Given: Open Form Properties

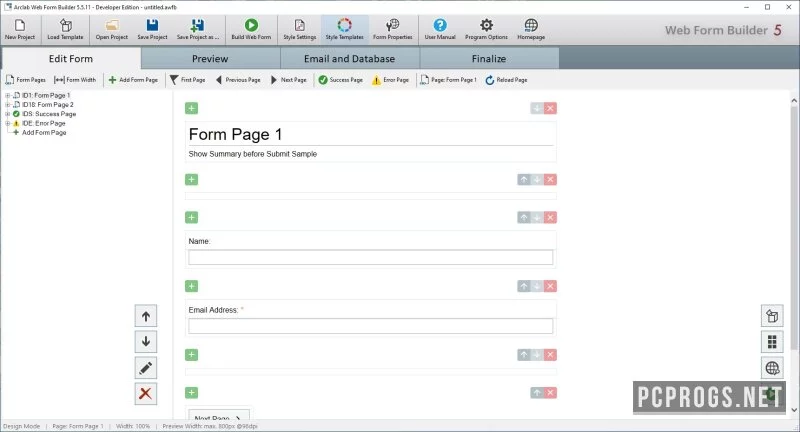Looking at the screenshot, I should click(392, 29).
